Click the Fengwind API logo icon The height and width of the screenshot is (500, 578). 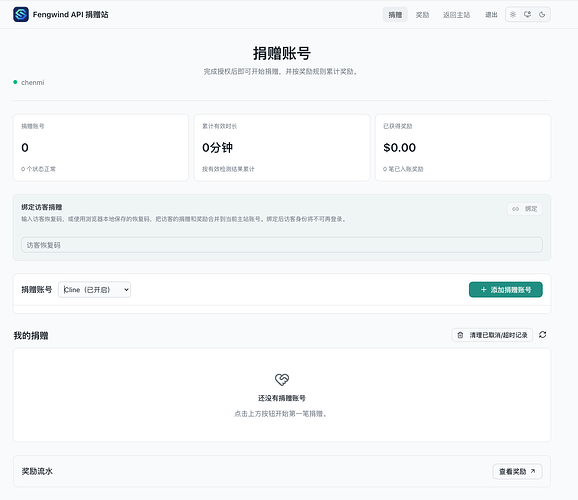click(21, 14)
